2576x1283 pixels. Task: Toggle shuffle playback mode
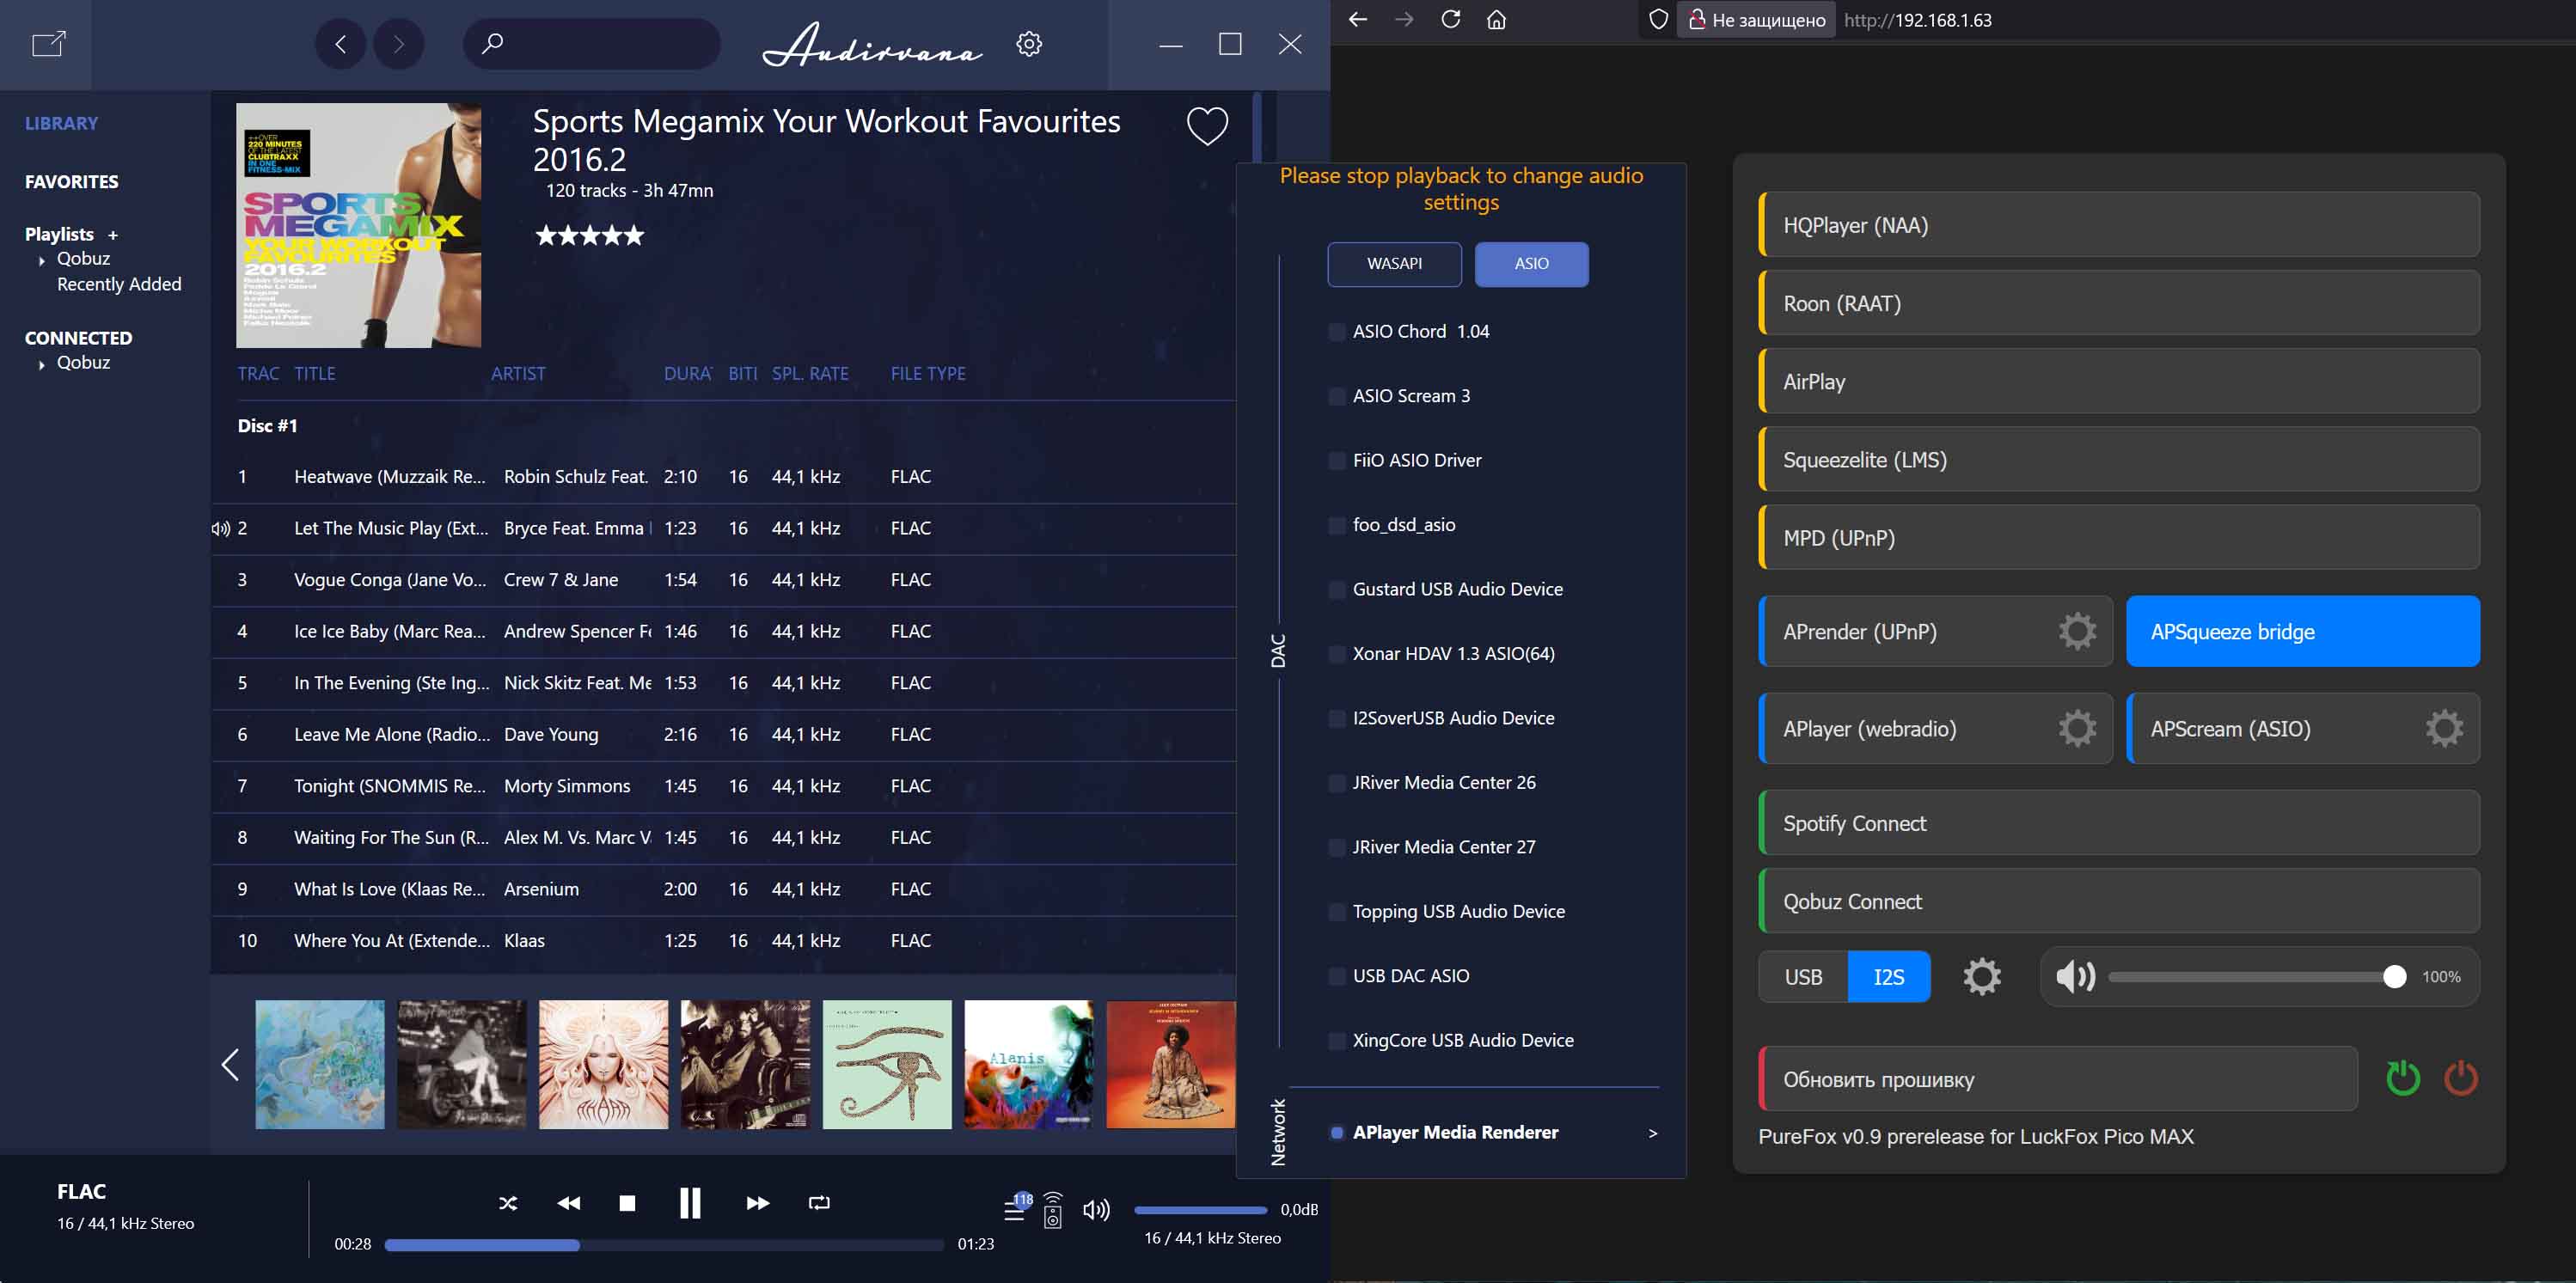[508, 1203]
